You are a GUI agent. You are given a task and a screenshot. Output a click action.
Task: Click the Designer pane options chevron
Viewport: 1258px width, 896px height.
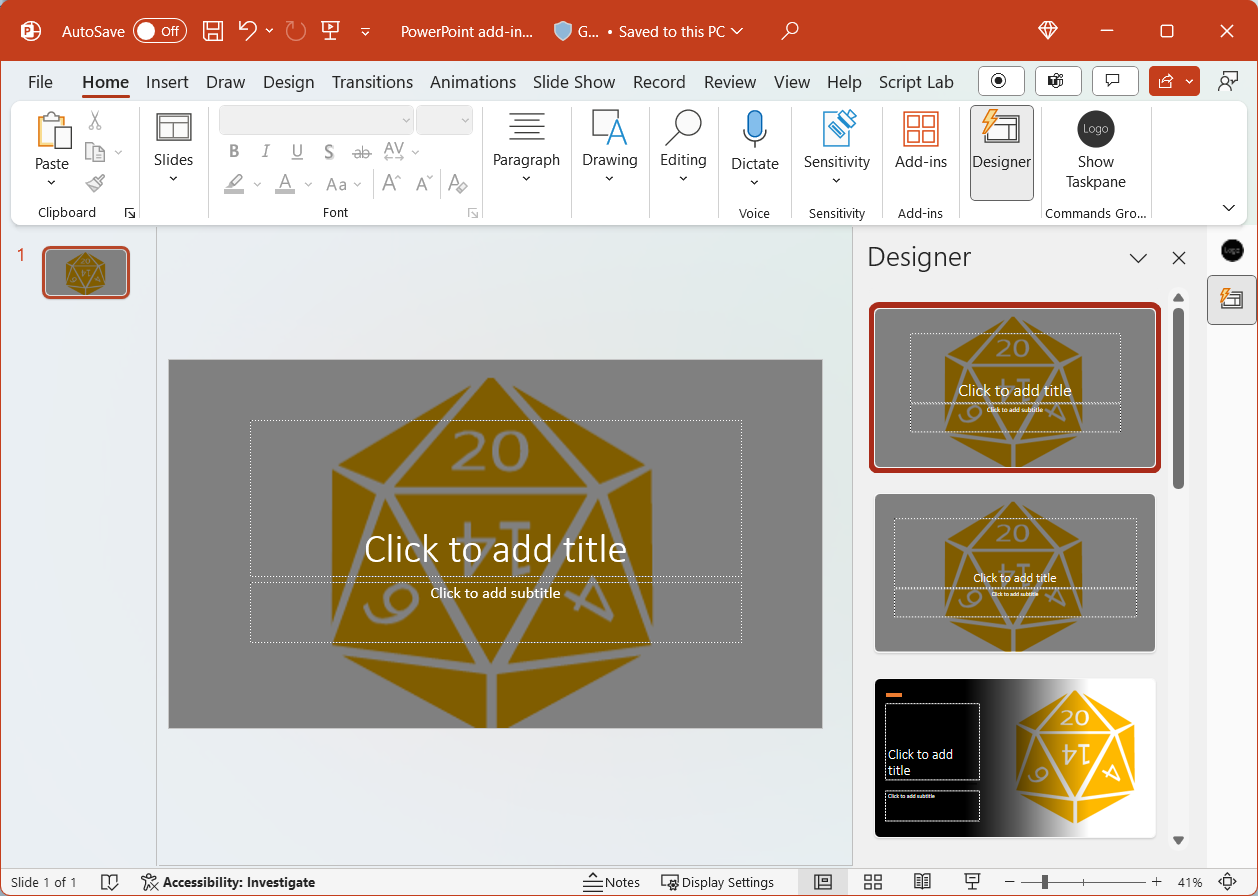click(1138, 258)
